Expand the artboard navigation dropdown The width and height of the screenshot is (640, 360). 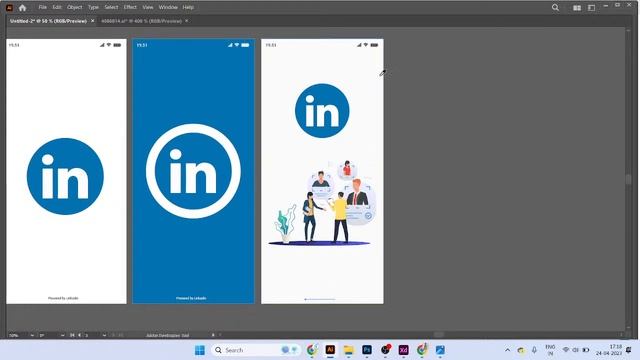pos(104,336)
